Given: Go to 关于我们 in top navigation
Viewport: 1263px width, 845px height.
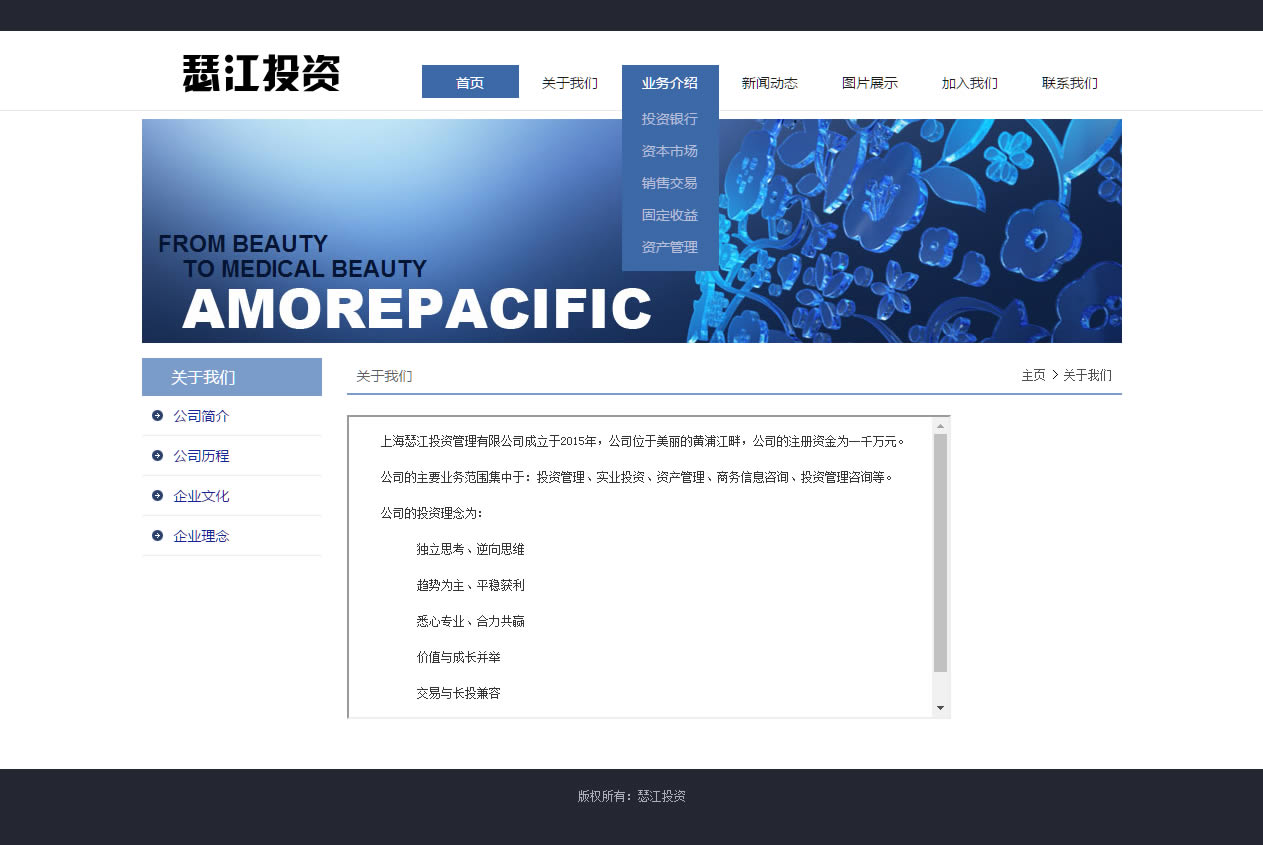Looking at the screenshot, I should tap(570, 83).
